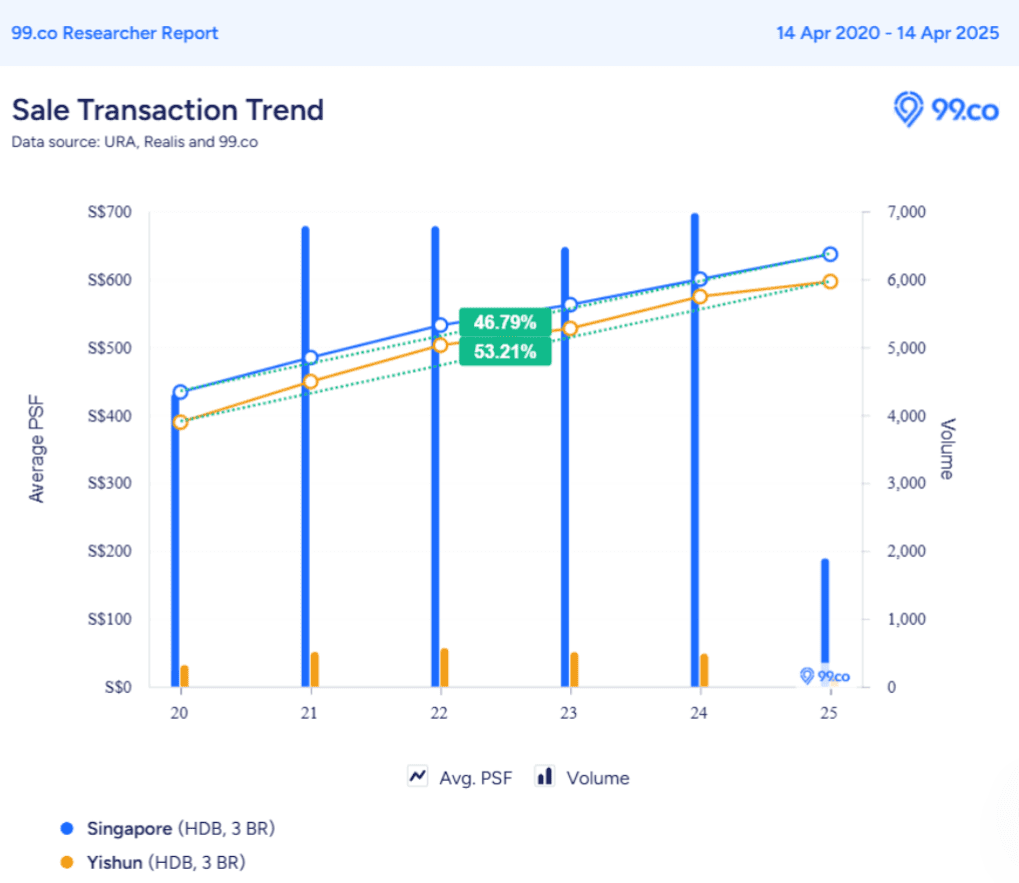Click the date range 14 Apr 2020 - 14 Apr 2025

point(887,33)
